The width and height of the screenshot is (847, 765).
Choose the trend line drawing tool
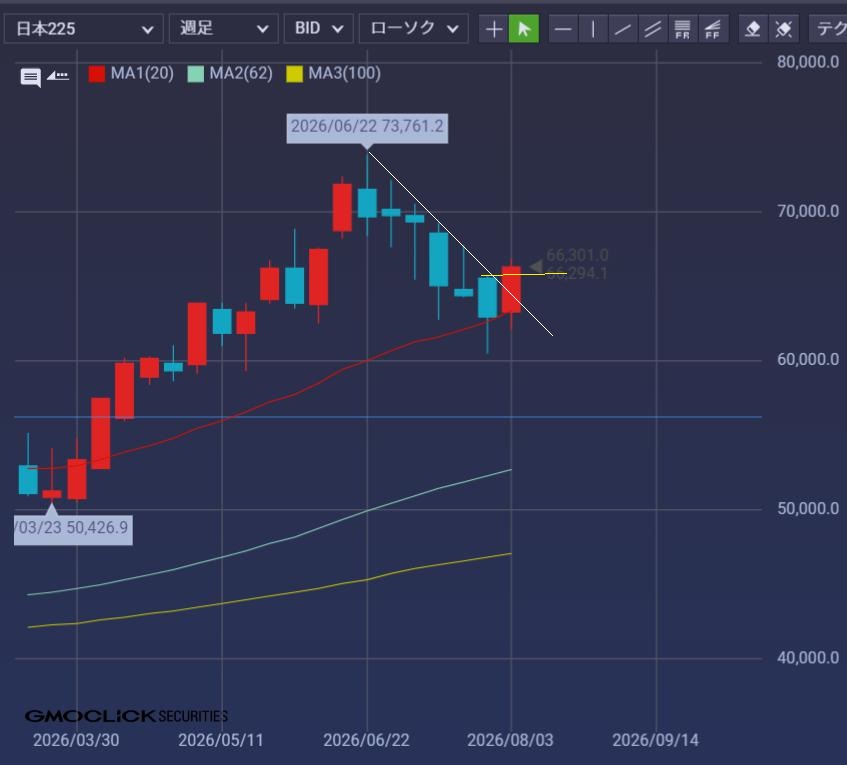pos(623,29)
